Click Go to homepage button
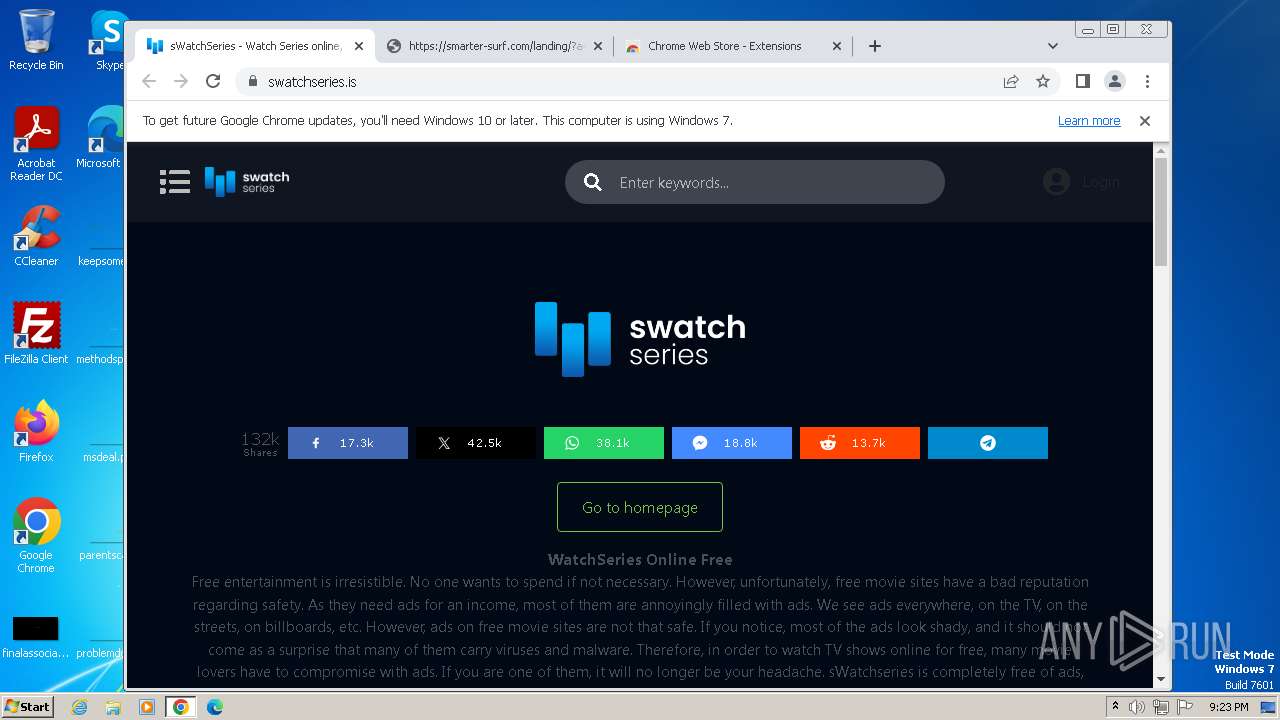1280x720 pixels. tap(640, 507)
